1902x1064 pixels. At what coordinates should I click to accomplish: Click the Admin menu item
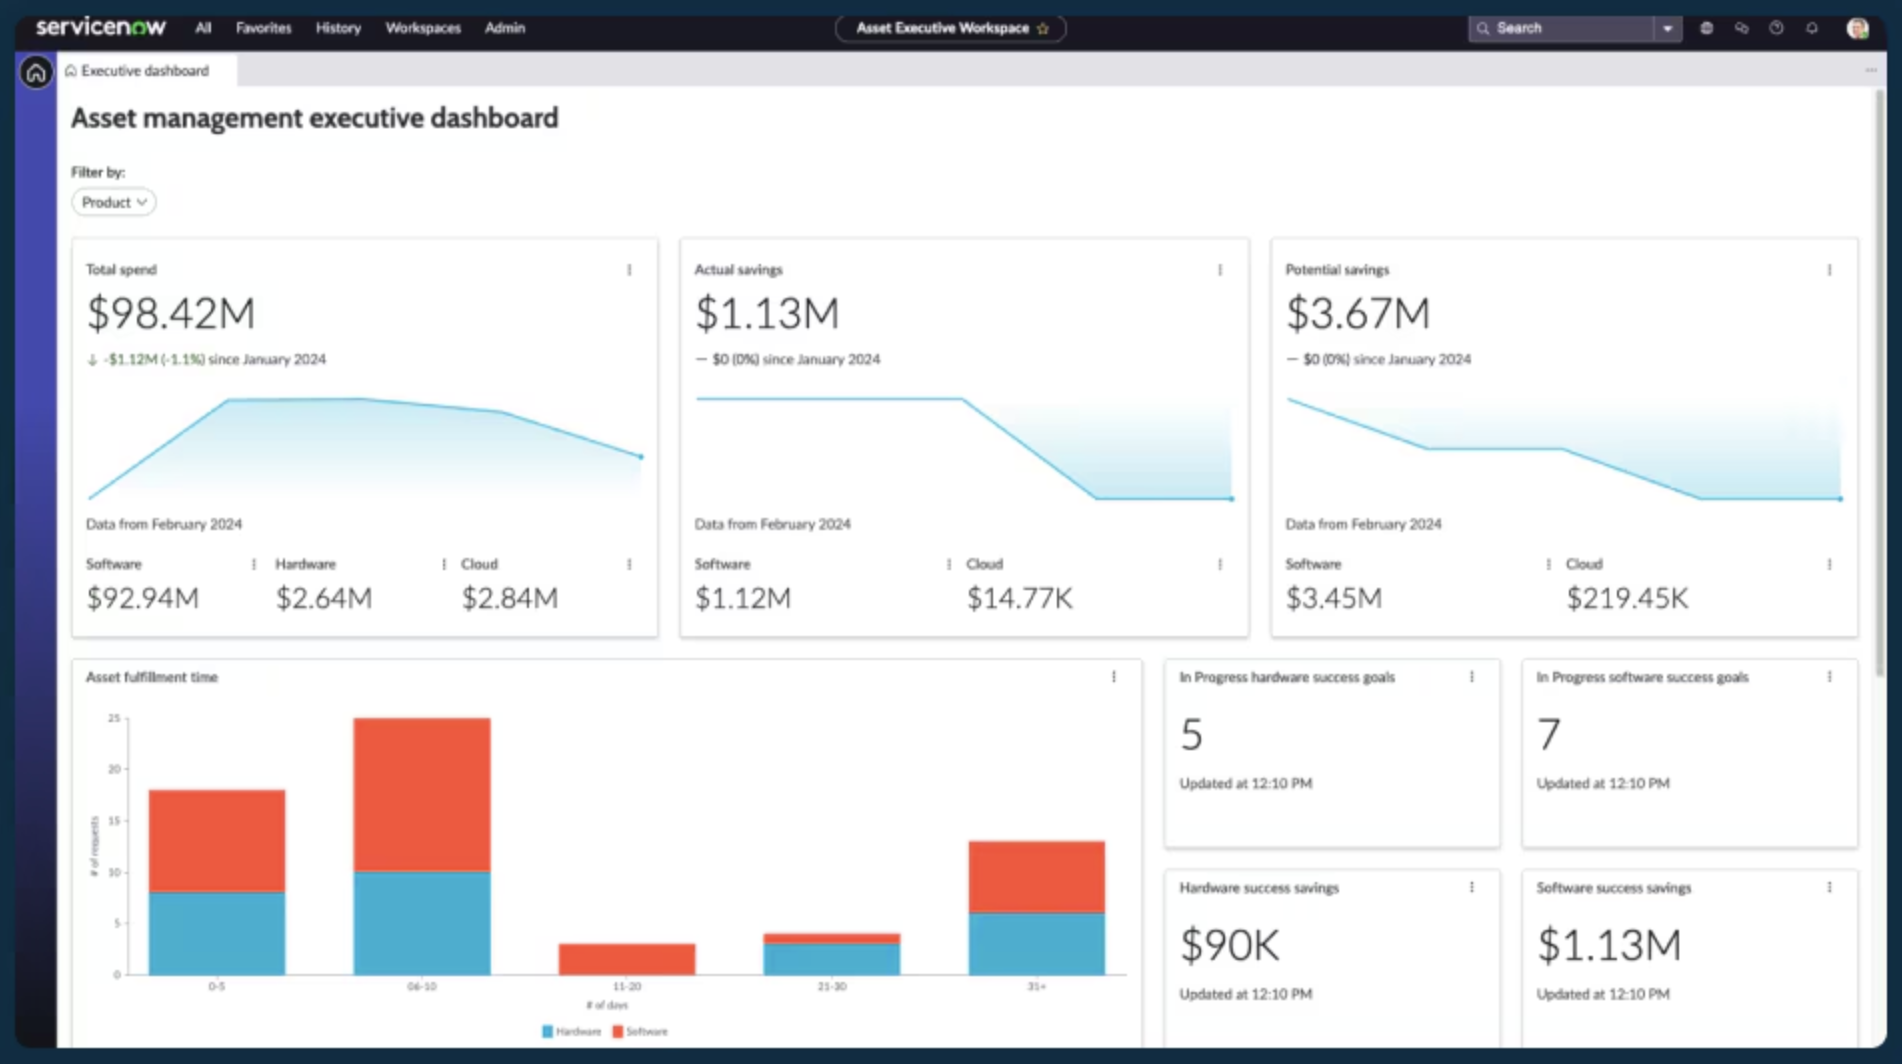coord(504,28)
